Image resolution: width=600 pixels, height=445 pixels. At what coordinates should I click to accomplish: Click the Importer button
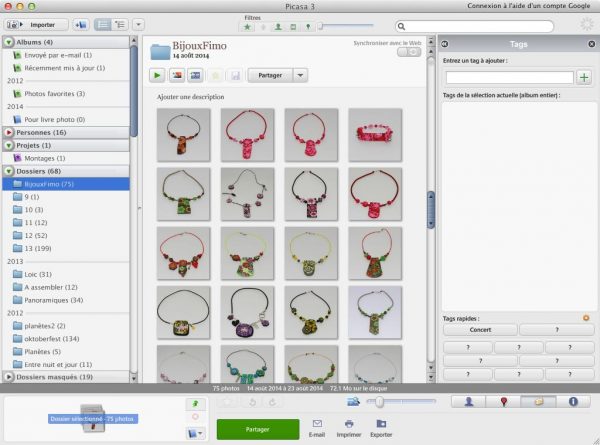coord(36,24)
